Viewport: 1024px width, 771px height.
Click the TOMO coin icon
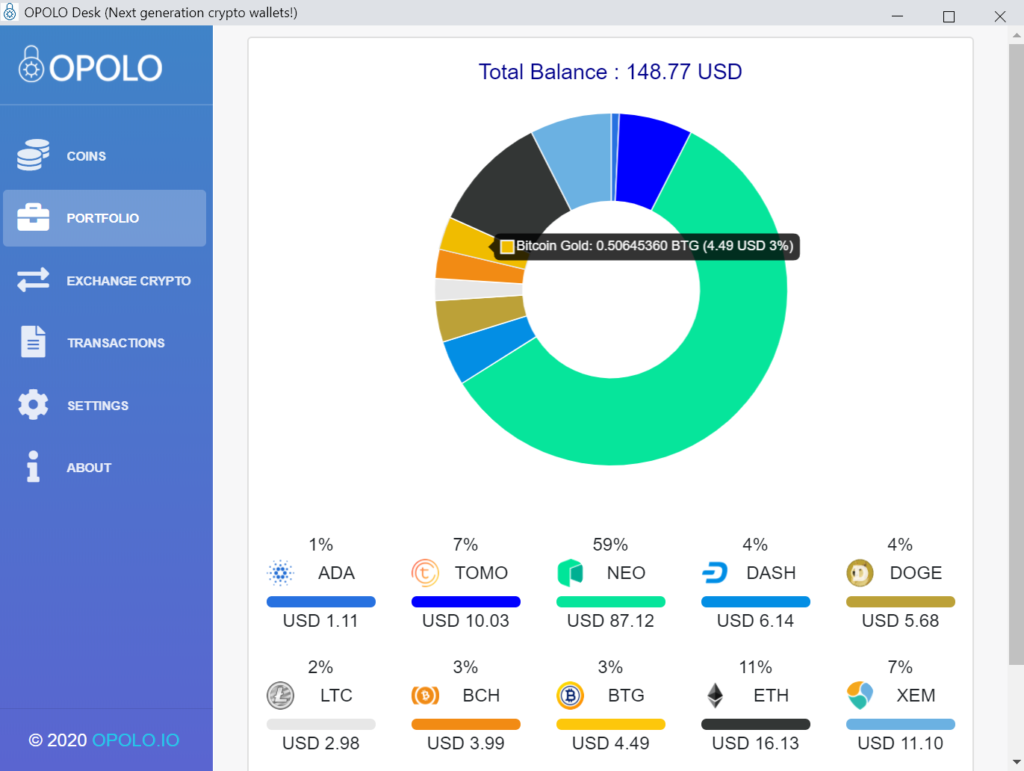point(425,573)
